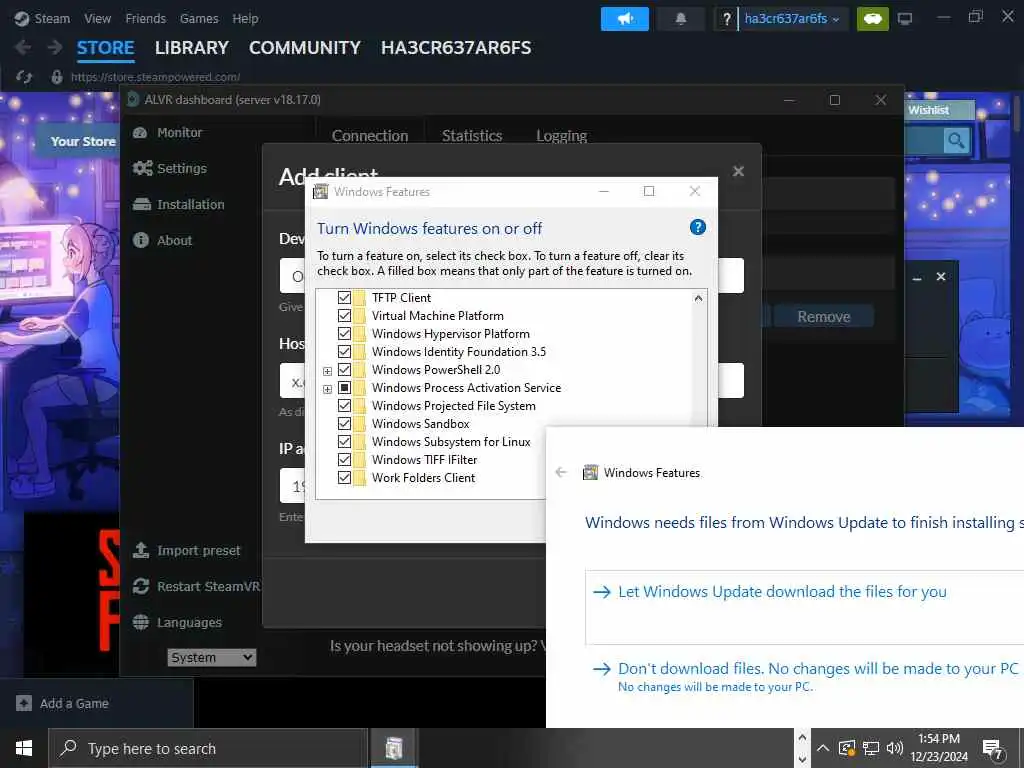Image resolution: width=1024 pixels, height=768 pixels.
Task: Switch to Steam LIBRARY tab
Action: [192, 48]
